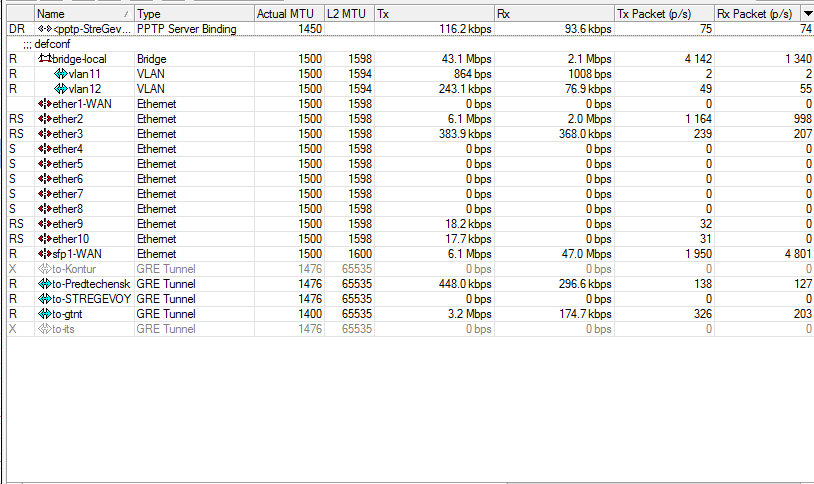The image size is (814, 484).
Task: Sort by the L2 MTU column header
Action: [349, 14]
